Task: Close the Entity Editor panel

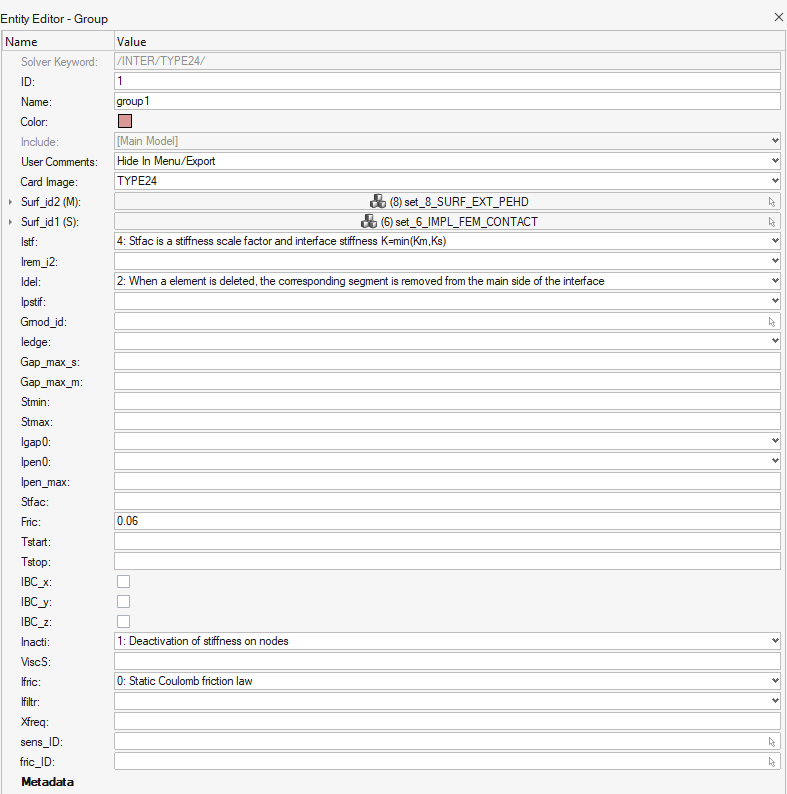Action: click(779, 17)
